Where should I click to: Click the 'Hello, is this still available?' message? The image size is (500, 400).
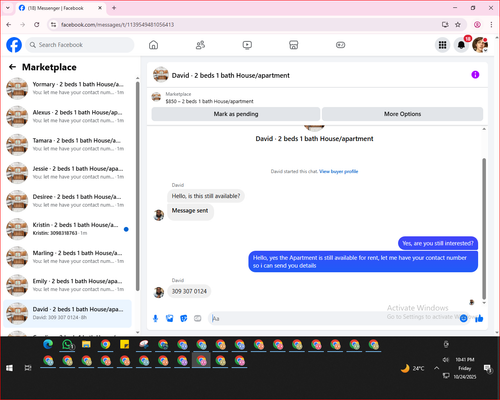tap(206, 196)
